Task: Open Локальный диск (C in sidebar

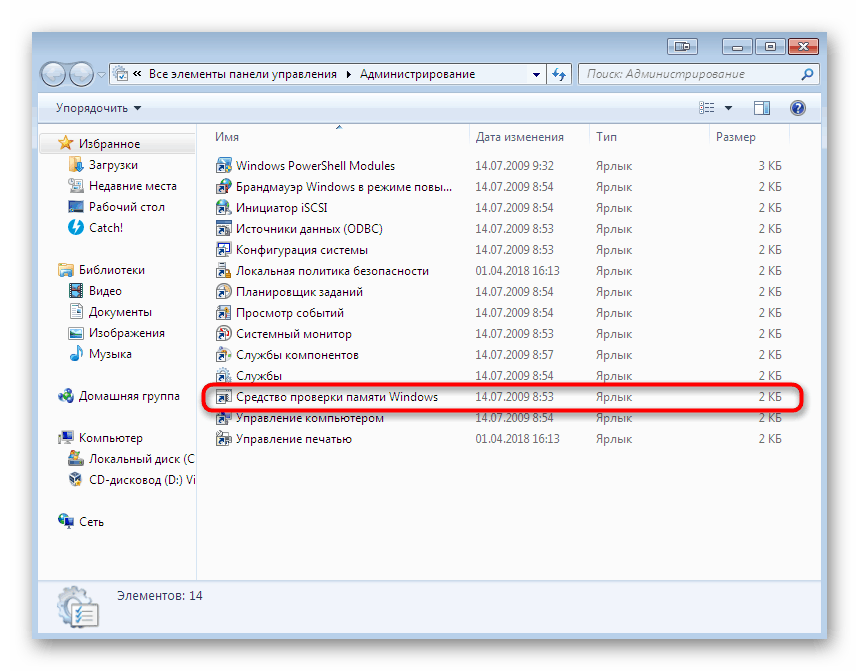Action: [141, 458]
